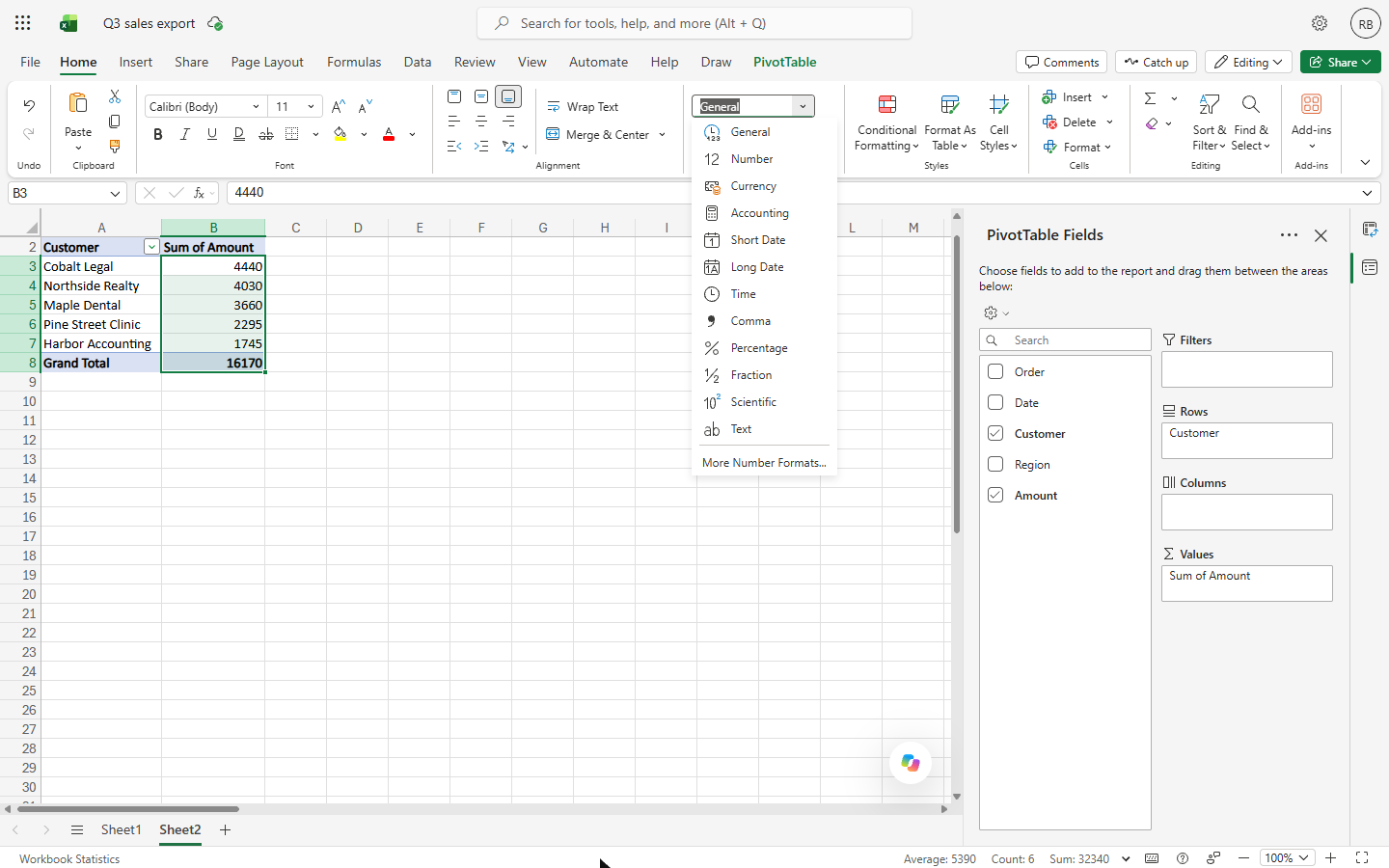The width and height of the screenshot is (1389, 868).
Task: Click the green Share button
Action: tap(1340, 62)
